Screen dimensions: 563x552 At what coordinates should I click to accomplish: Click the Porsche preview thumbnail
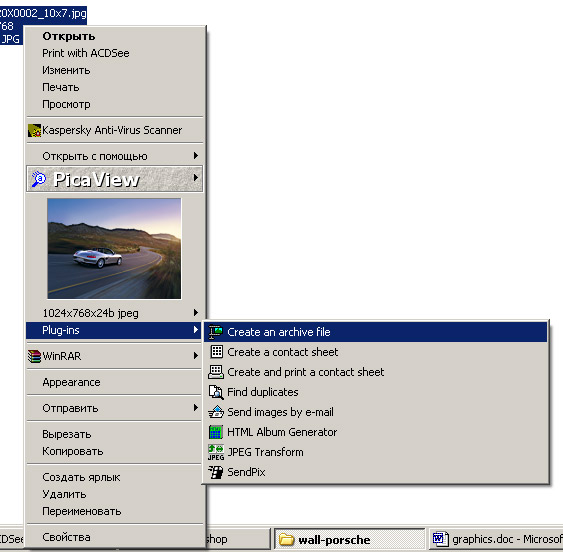(114, 249)
